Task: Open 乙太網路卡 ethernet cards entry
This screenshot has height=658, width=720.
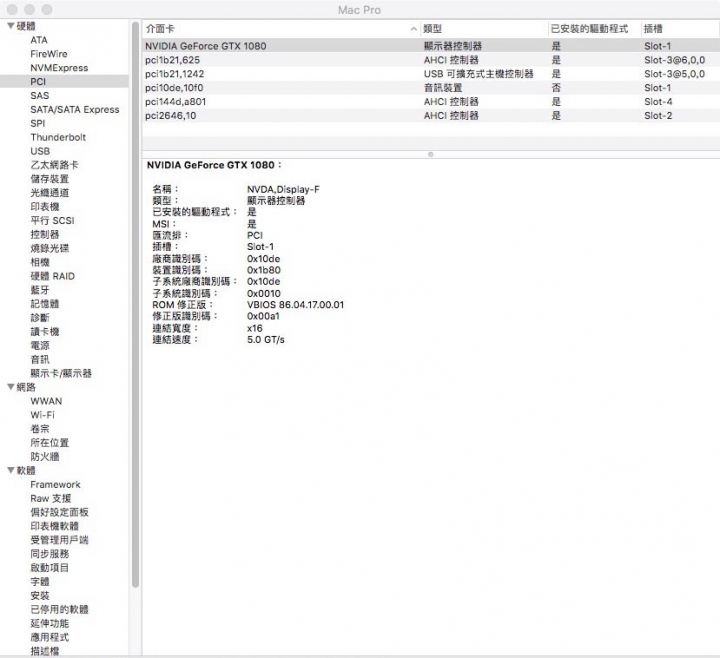Action: 54,165
